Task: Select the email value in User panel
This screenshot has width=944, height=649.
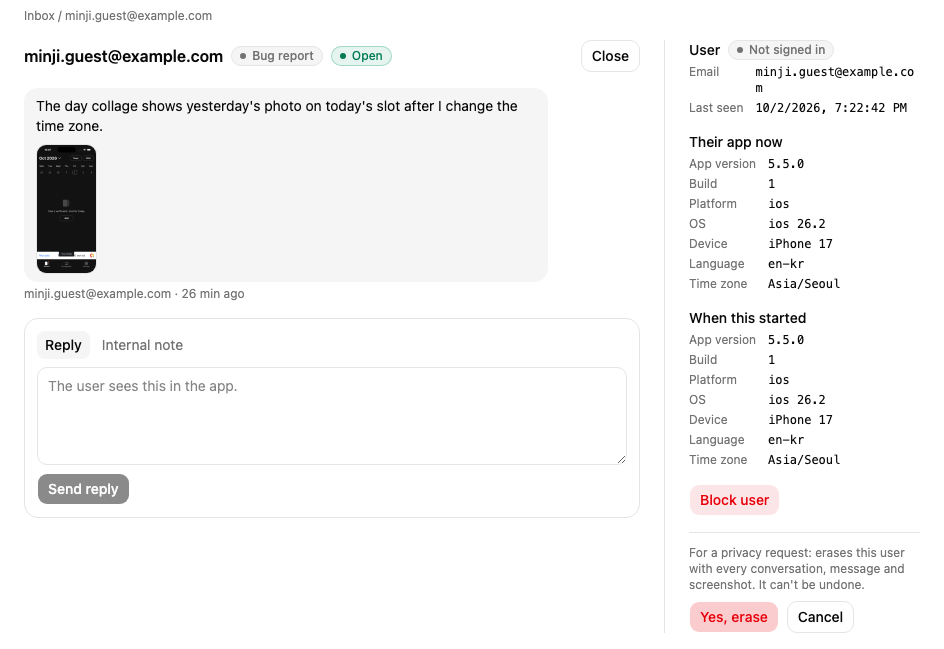Action: pos(834,80)
